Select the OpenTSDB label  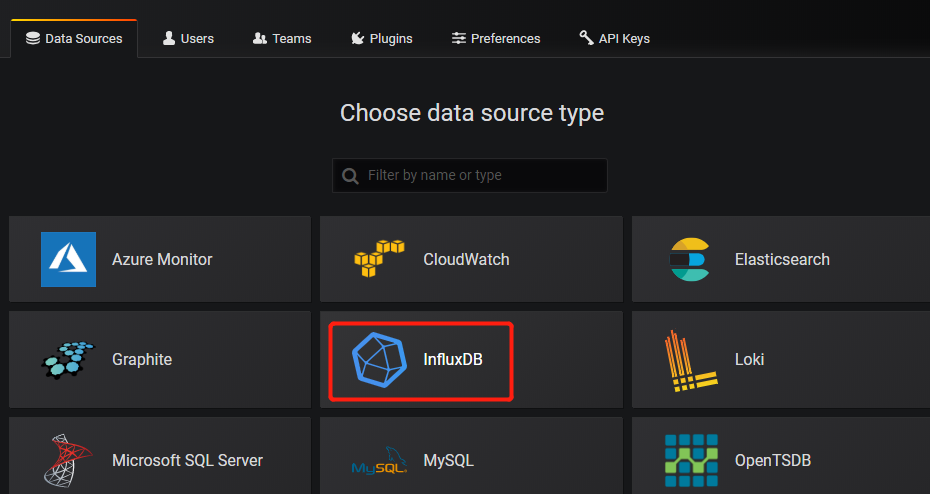773,460
